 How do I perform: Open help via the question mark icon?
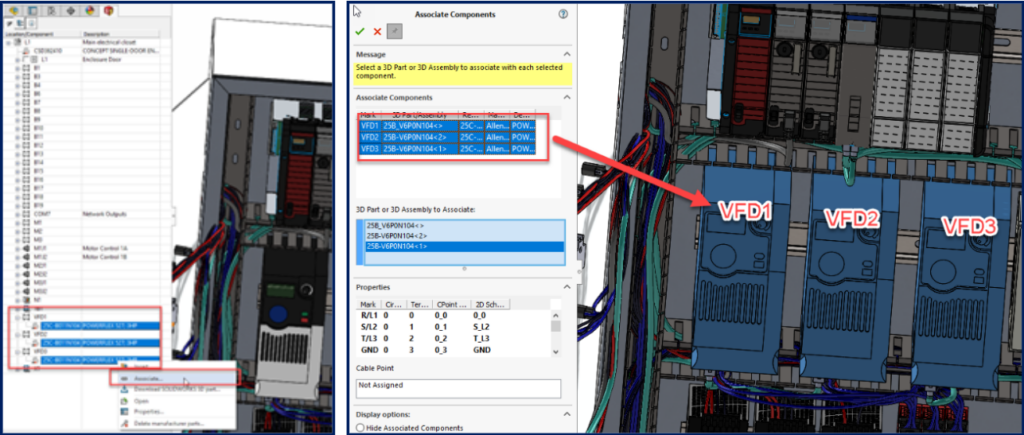point(564,15)
